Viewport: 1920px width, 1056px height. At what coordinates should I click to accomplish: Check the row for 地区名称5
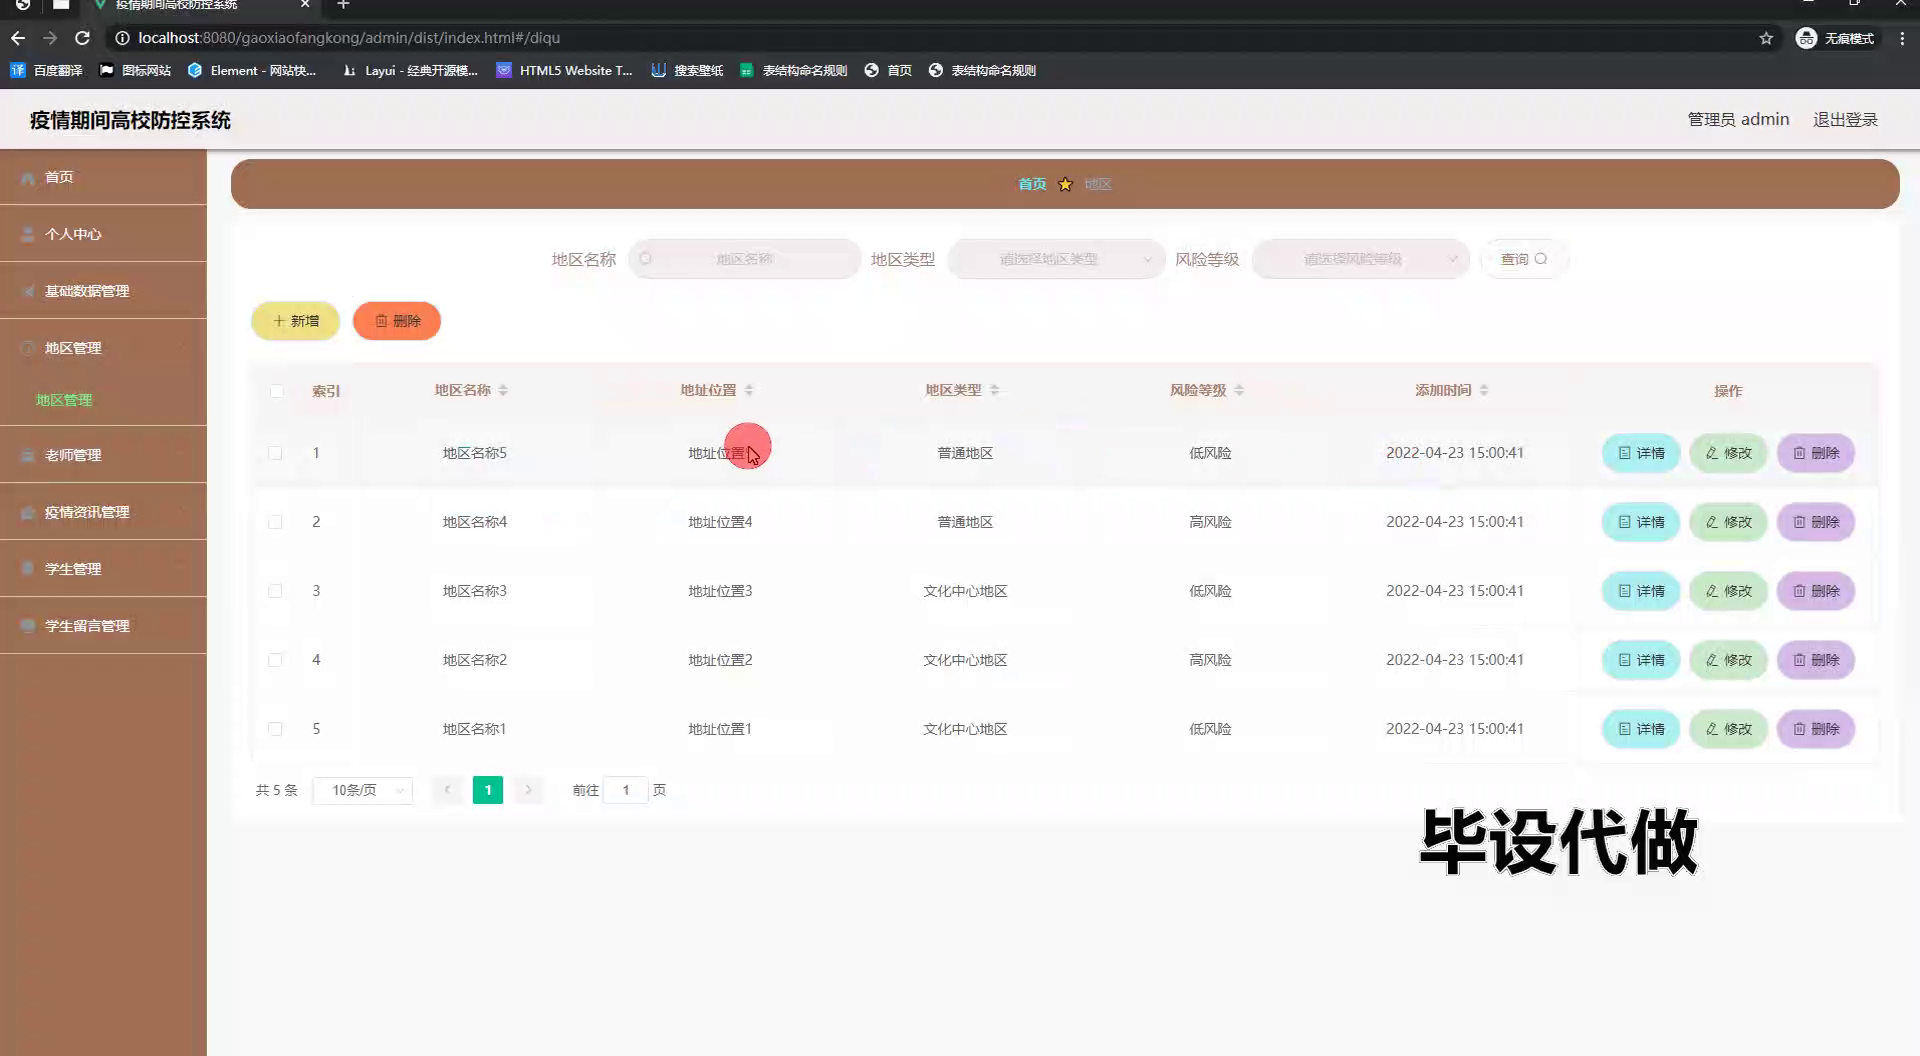[275, 453]
